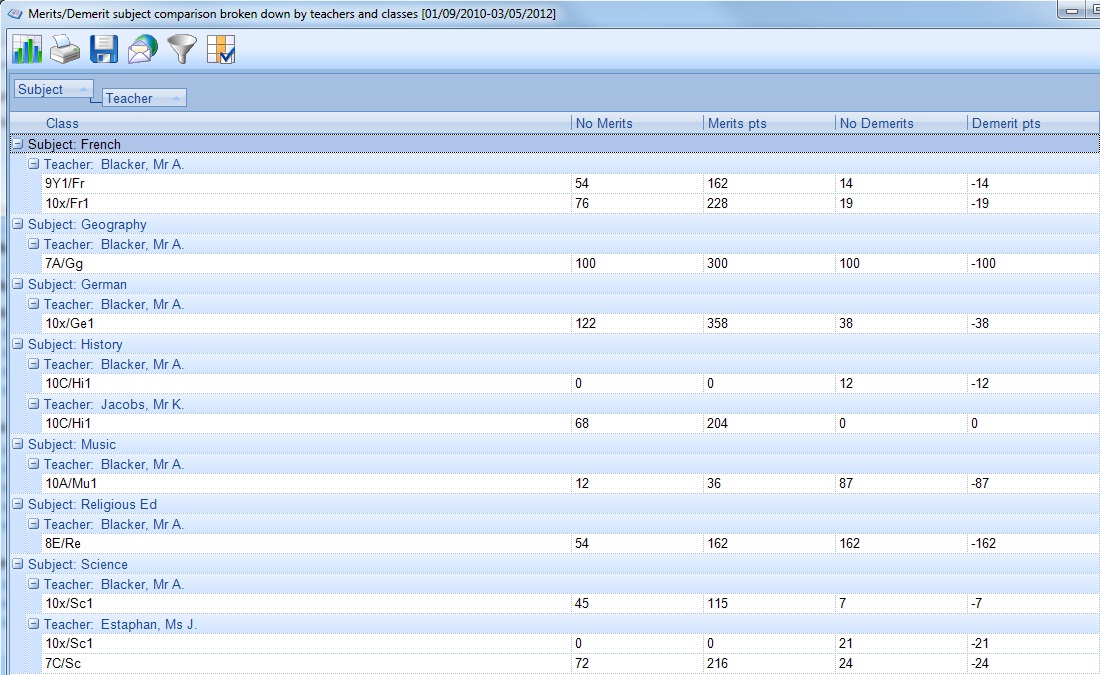Collapse the Subject: Music group
Screen dimensions: 1101x675
click(18, 444)
